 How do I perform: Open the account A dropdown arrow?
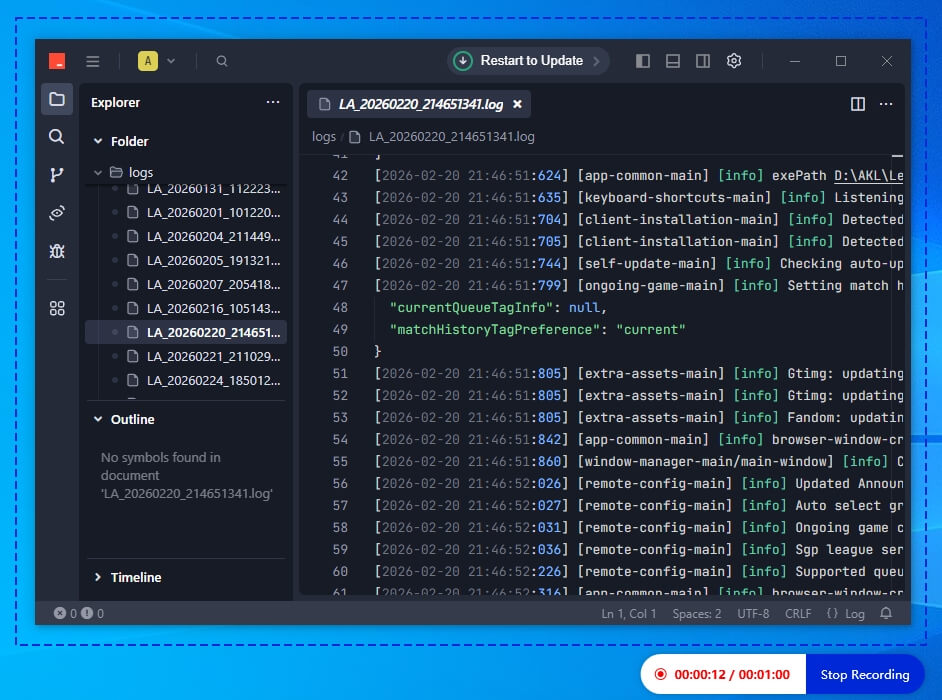coord(171,61)
